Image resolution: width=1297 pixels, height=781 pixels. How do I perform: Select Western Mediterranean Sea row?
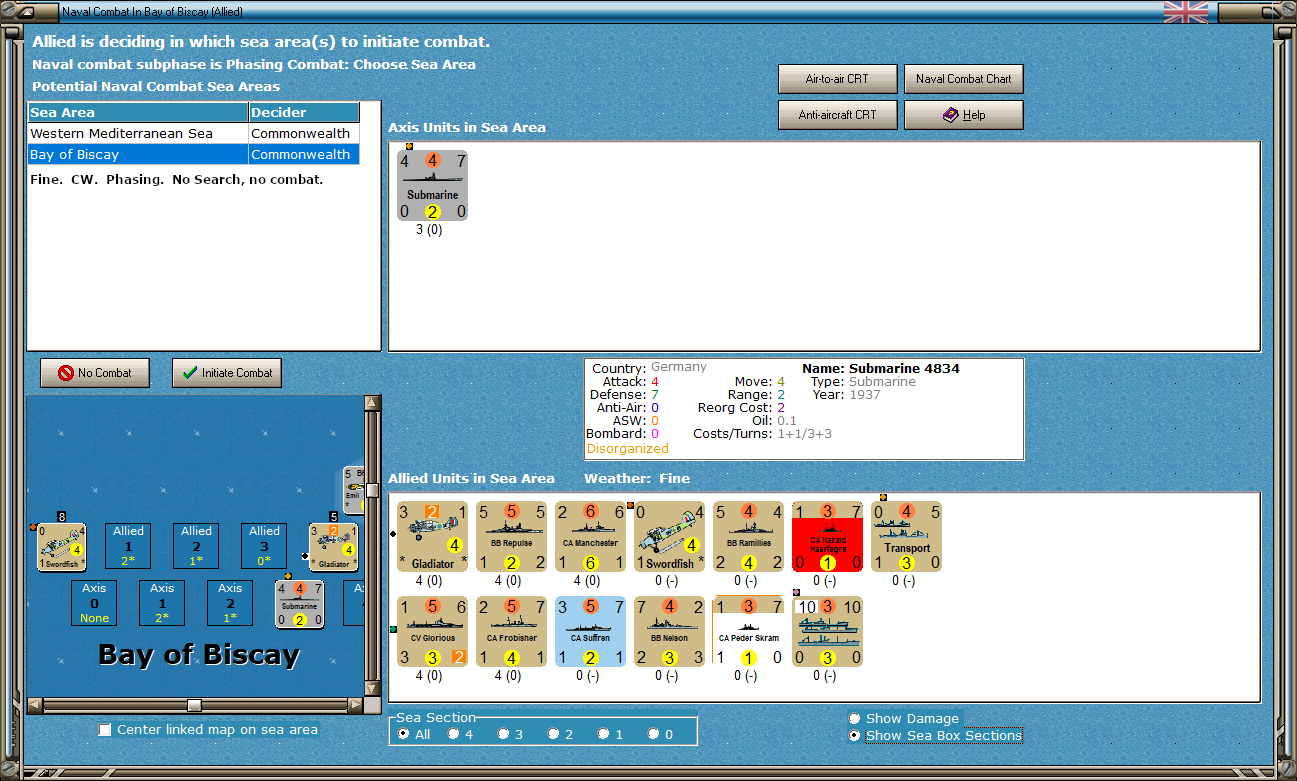(193, 133)
